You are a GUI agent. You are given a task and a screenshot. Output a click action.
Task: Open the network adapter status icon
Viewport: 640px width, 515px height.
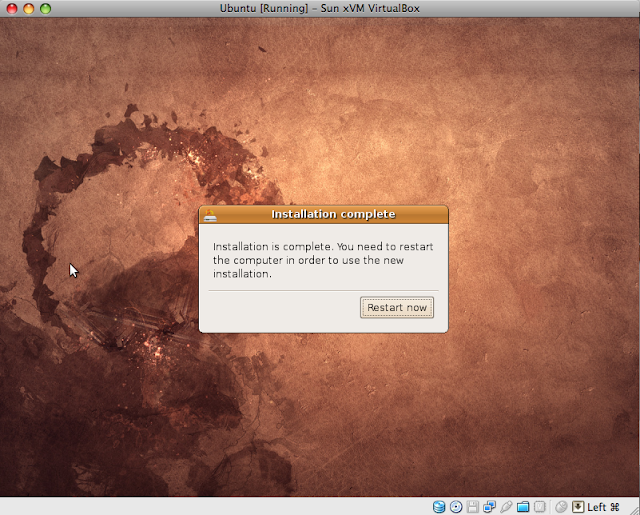coord(489,507)
